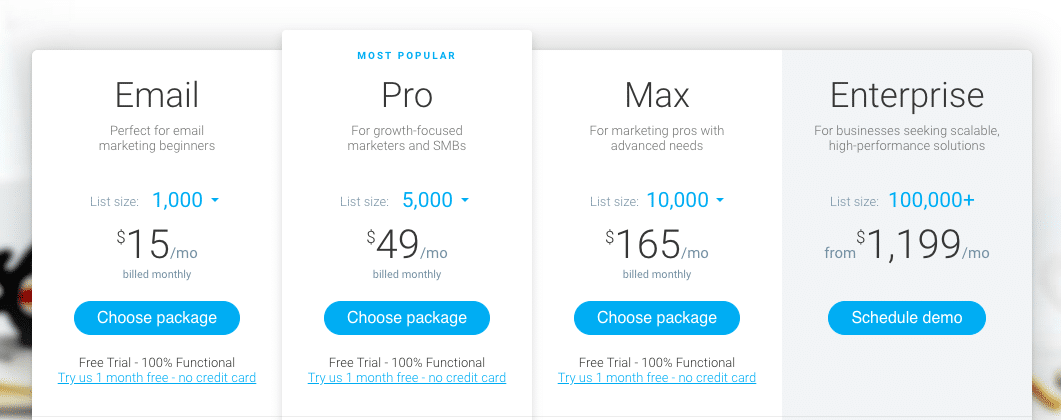
Task: Click the MOST POPULAR badge label
Action: pos(407,55)
